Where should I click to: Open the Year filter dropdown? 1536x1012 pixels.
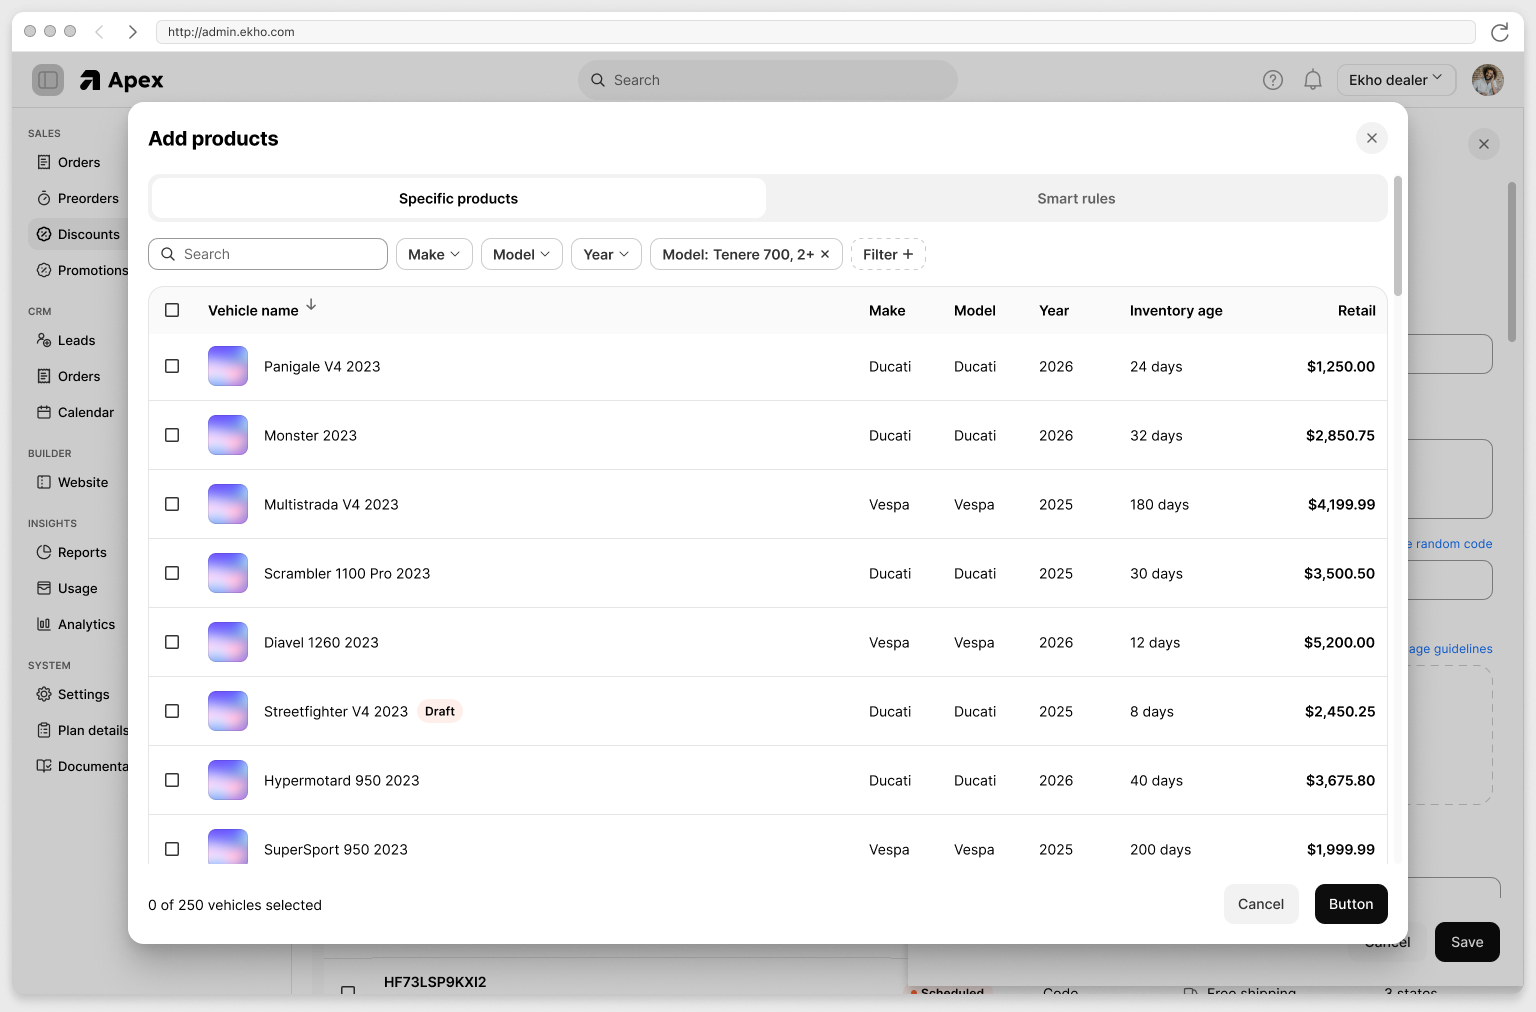tap(606, 254)
